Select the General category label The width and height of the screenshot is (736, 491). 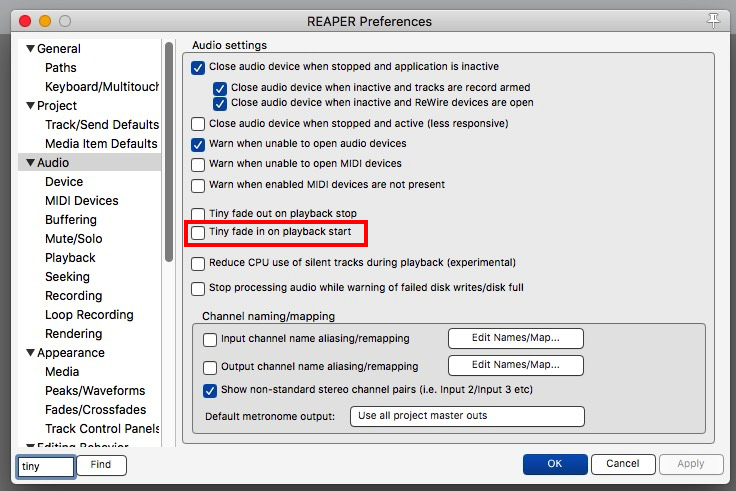point(59,49)
